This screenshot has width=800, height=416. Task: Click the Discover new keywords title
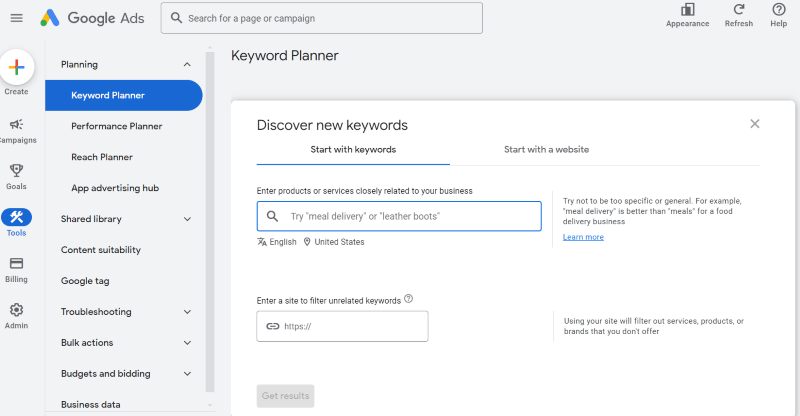point(332,125)
